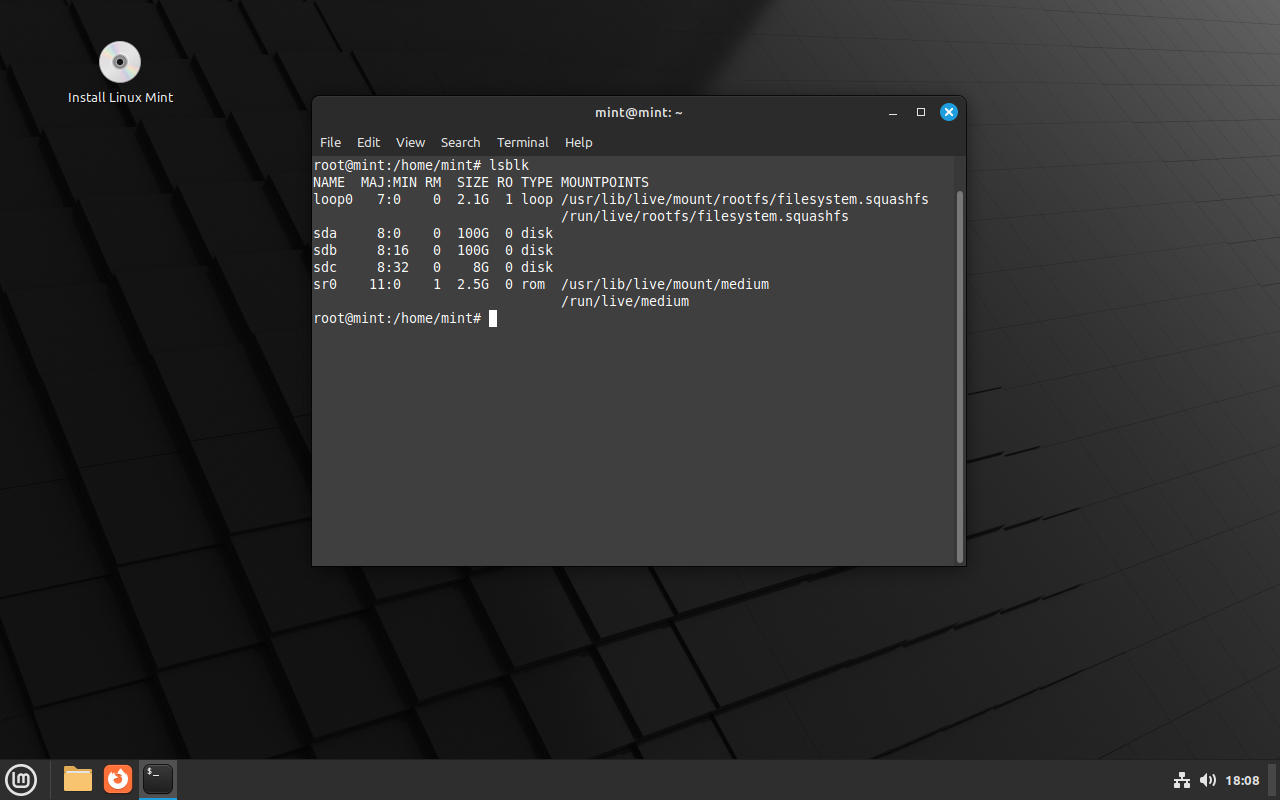
Task: Focus the terminal via its taskbar icon
Action: point(157,779)
